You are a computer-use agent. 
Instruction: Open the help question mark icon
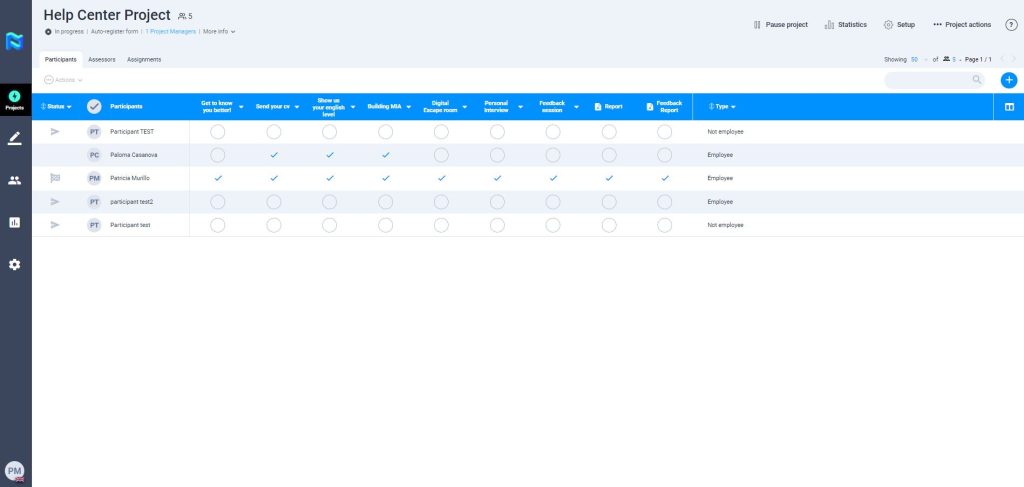pos(1010,25)
